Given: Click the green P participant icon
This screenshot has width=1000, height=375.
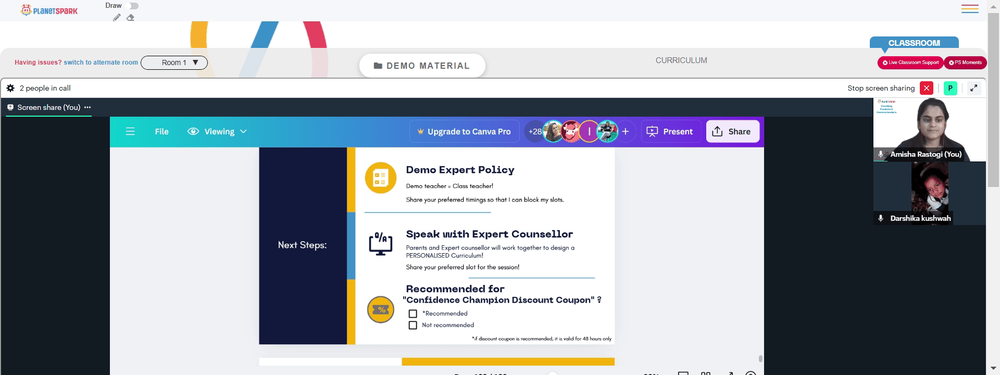Looking at the screenshot, I should (950, 88).
